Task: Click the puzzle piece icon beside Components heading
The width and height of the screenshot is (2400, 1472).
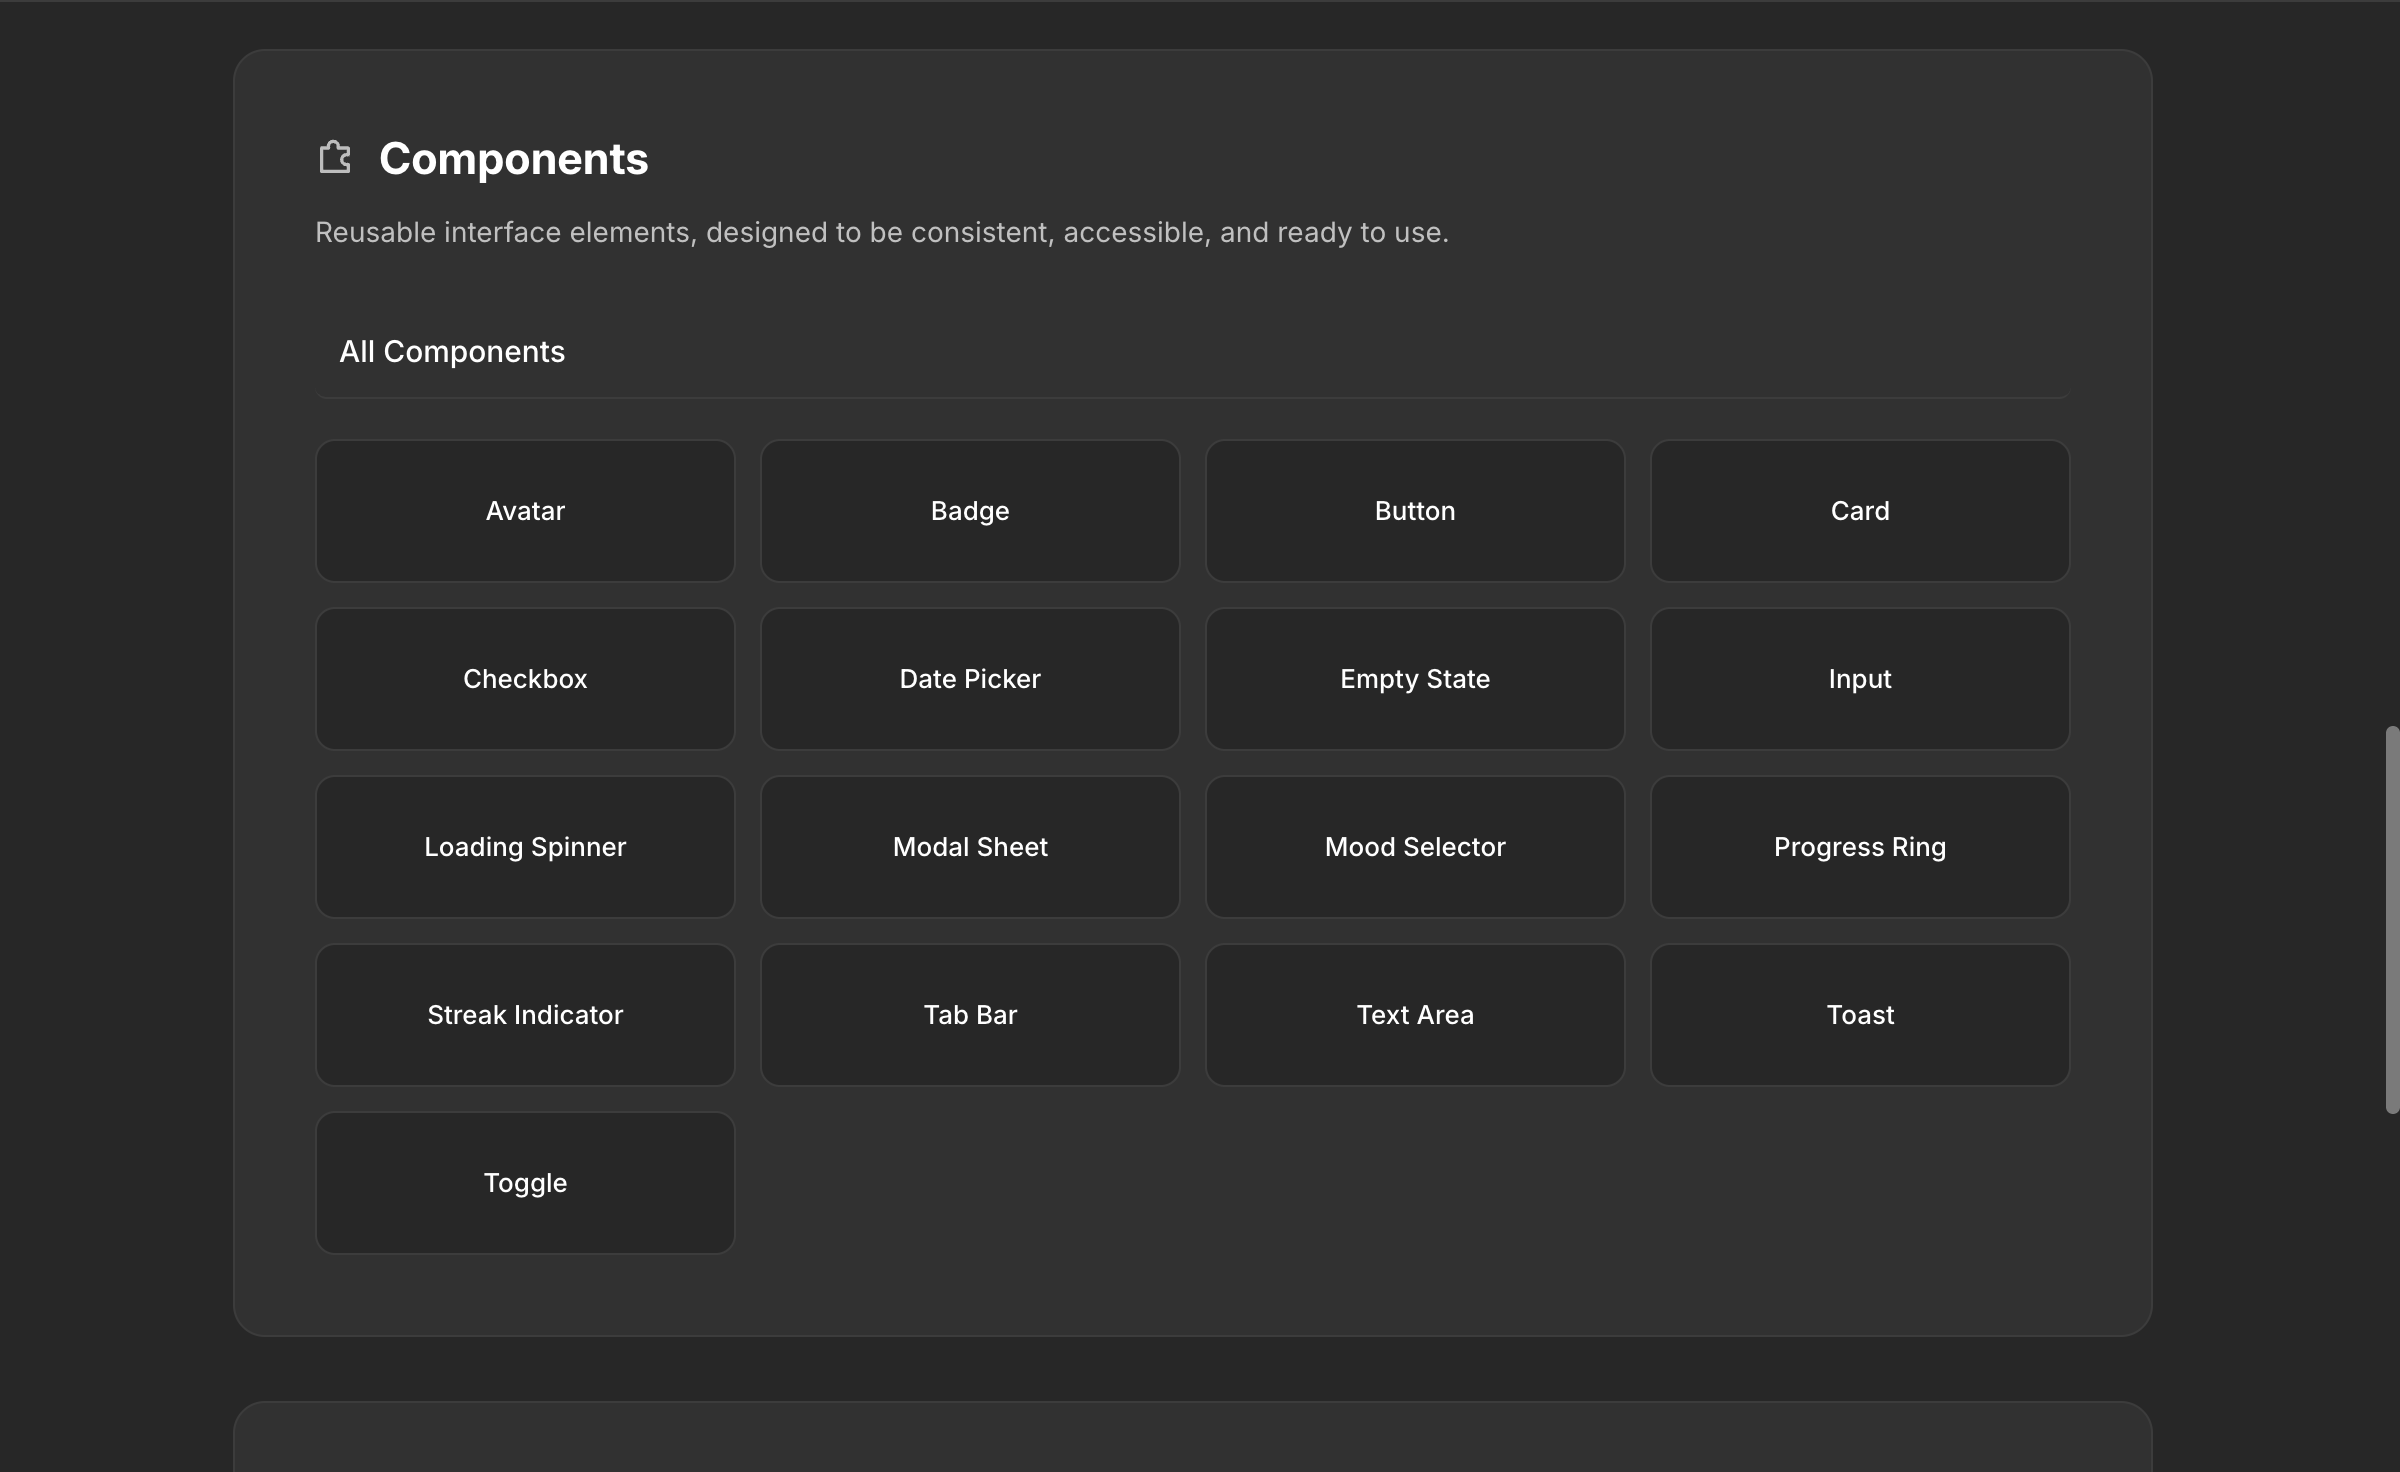Action: 334,157
